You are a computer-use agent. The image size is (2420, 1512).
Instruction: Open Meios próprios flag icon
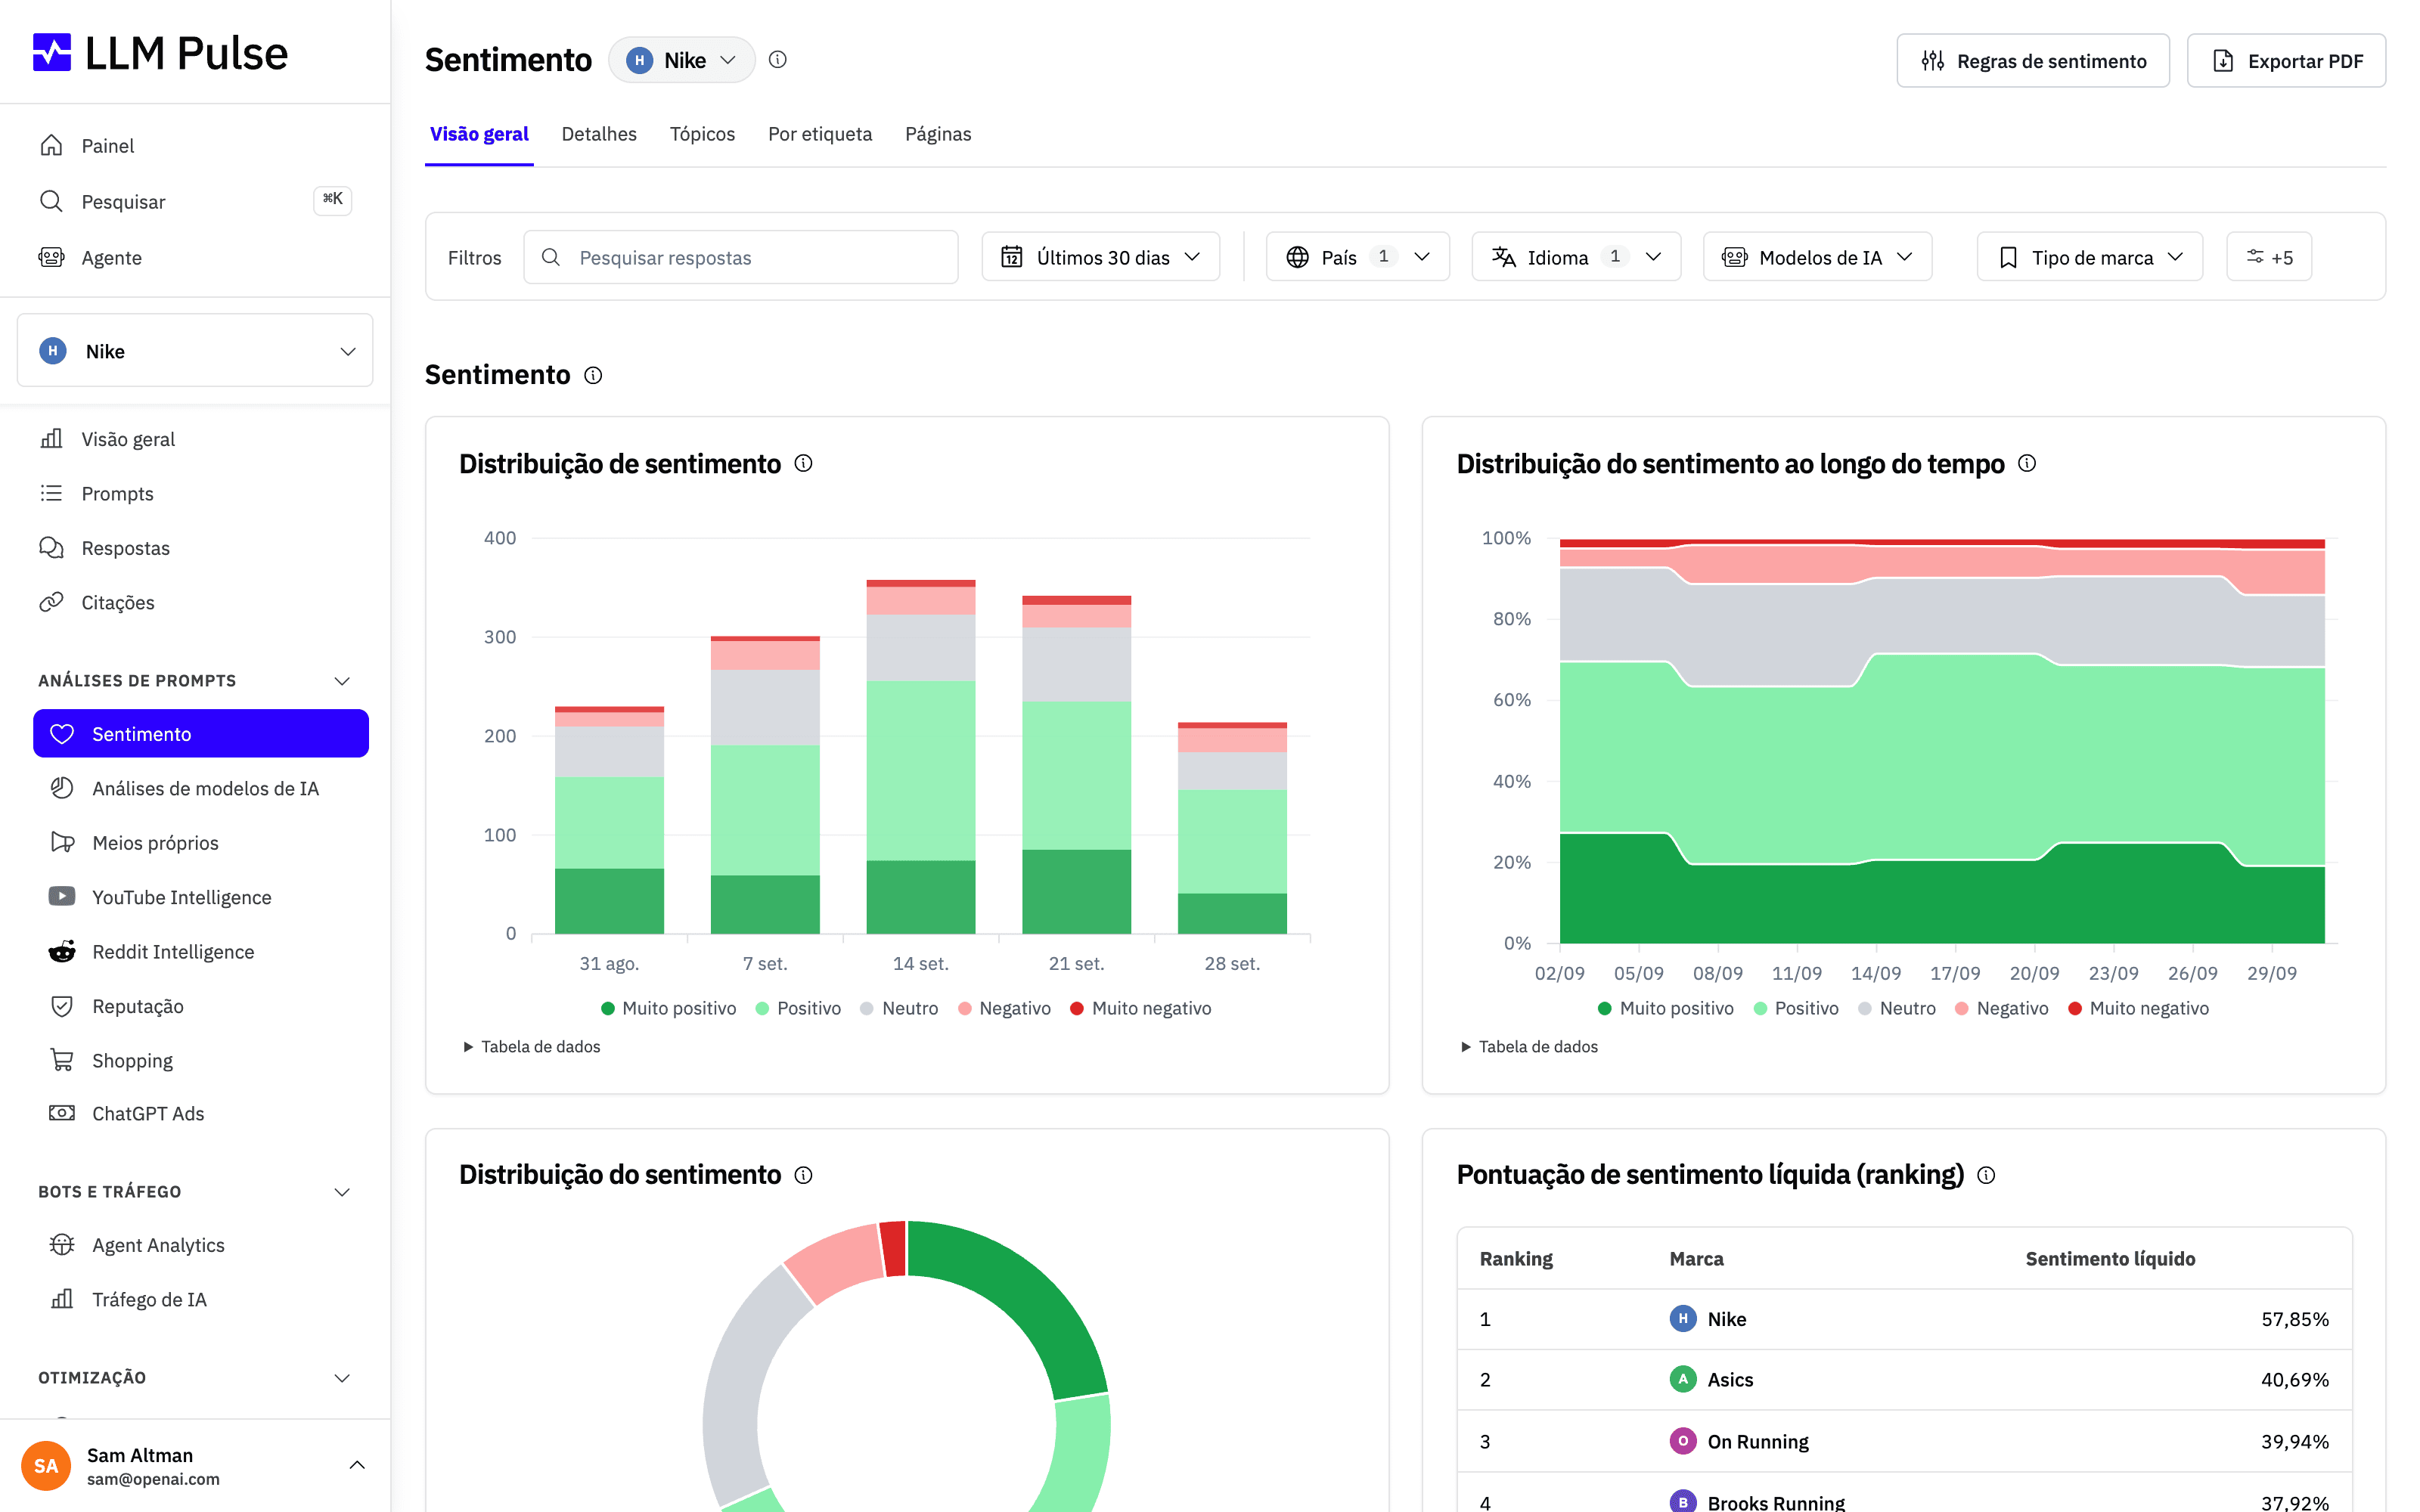[62, 842]
